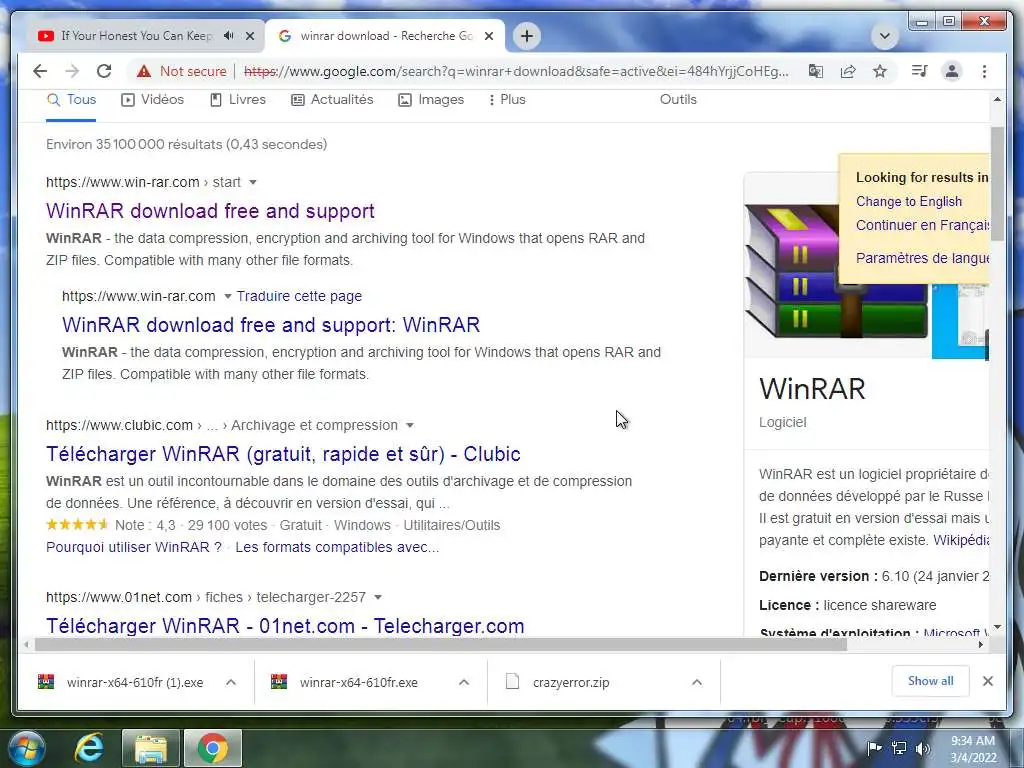
Task: Close the winrar download search tab
Action: pos(488,36)
